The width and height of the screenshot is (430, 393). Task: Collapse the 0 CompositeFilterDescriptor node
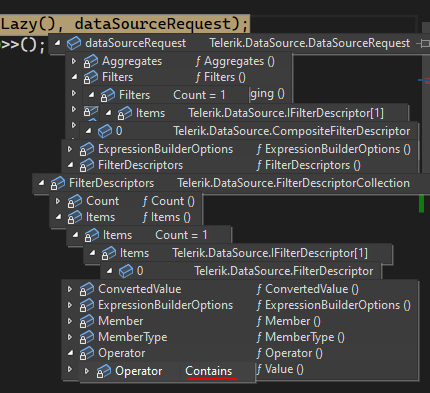[x=88, y=131]
